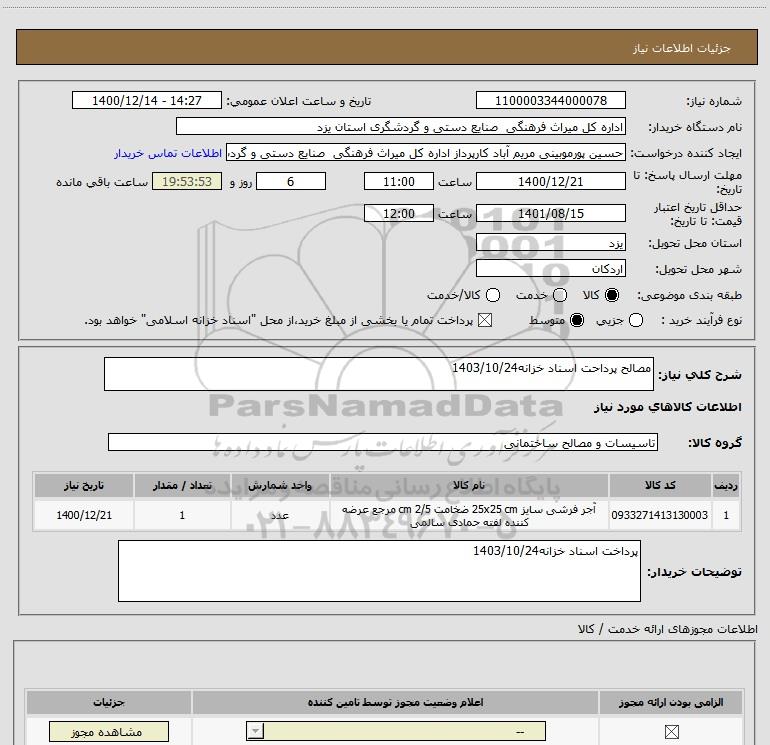The height and width of the screenshot is (745, 770).
Task: Click the general need description text box
Action: pos(379,374)
